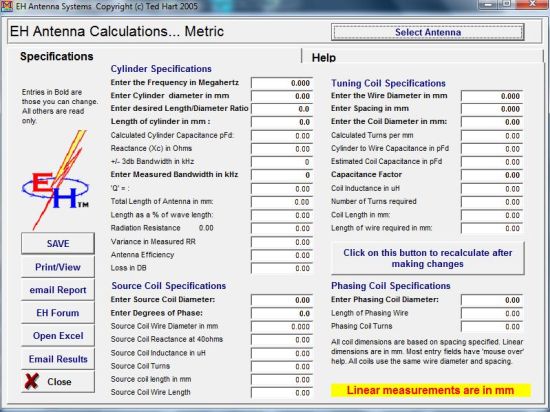
Task: Click the Radiation Resistance inline 0.00 value
Action: tap(206, 228)
